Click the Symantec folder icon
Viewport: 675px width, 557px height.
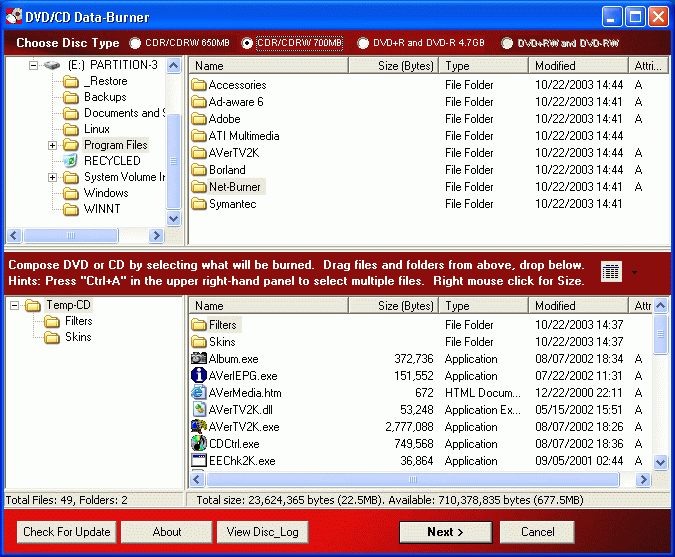198,204
